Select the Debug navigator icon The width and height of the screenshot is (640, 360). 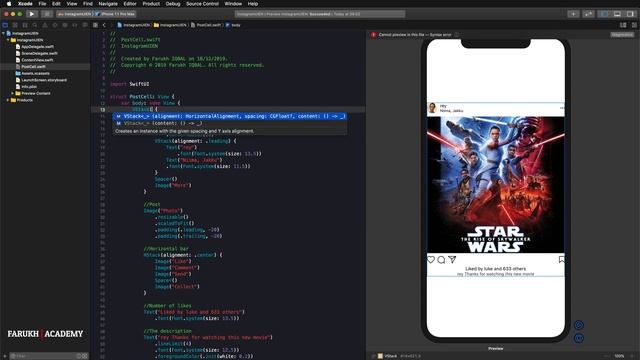coord(64,25)
